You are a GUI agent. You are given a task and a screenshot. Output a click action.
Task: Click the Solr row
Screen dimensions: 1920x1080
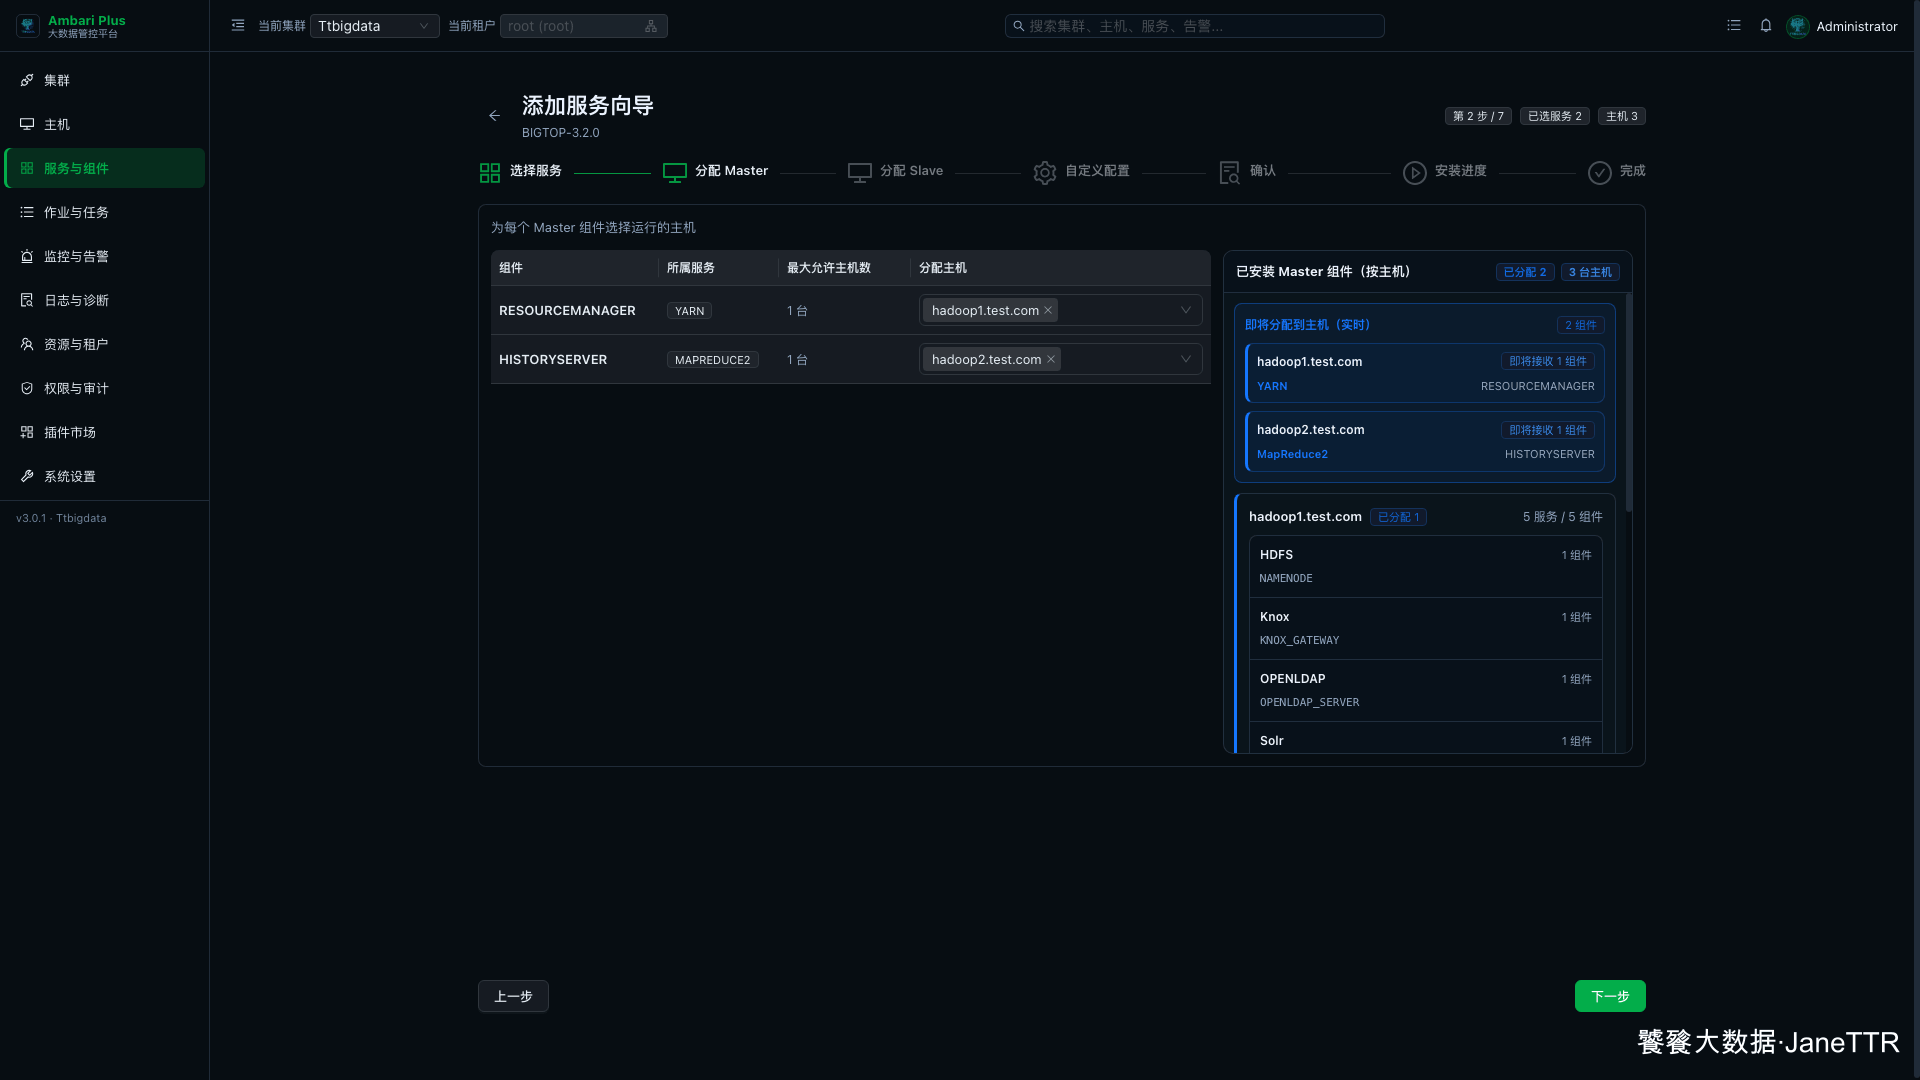pyautogui.click(x=1425, y=738)
